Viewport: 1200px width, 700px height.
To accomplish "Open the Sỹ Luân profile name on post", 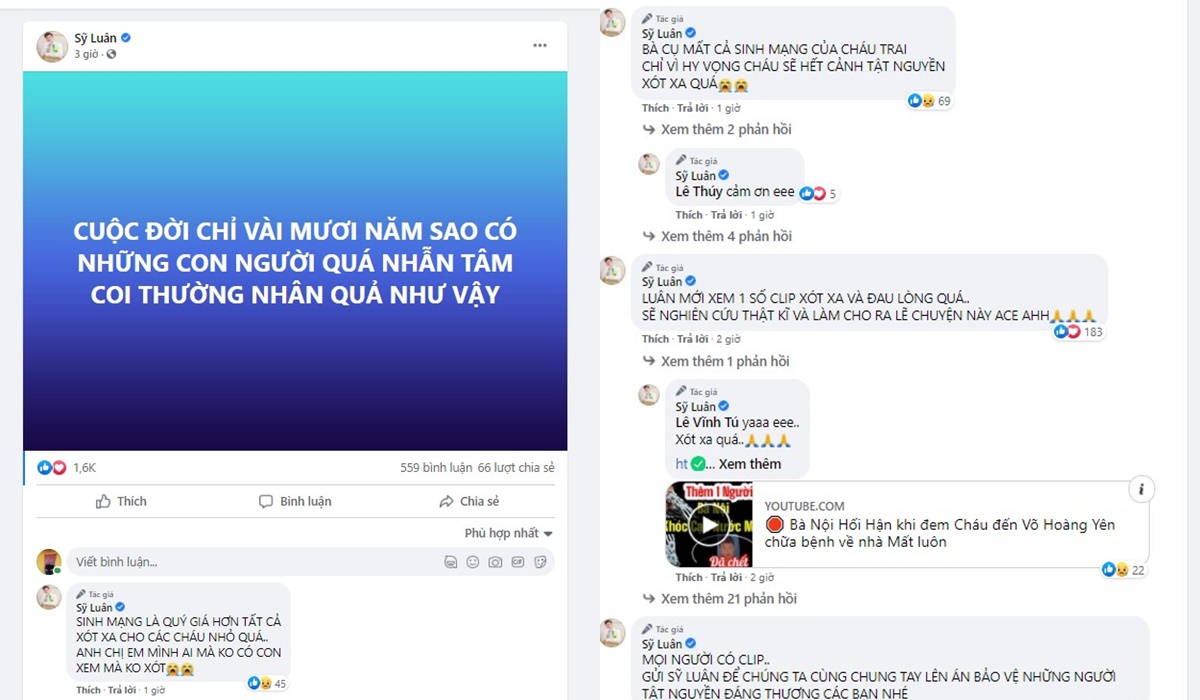I will tap(96, 38).
